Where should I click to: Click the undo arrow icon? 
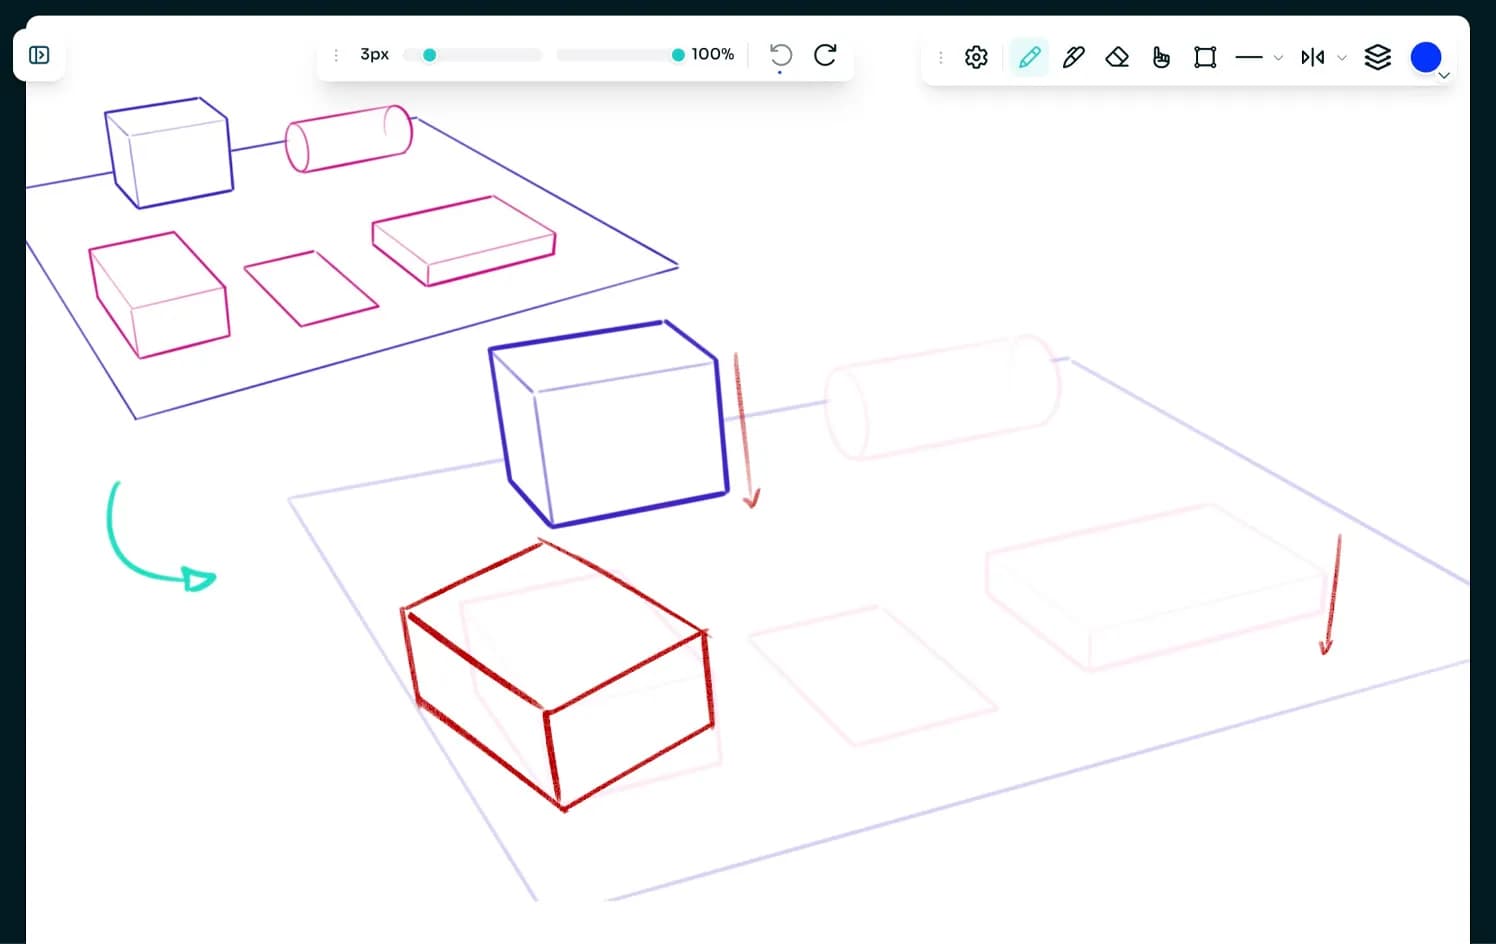coord(781,55)
